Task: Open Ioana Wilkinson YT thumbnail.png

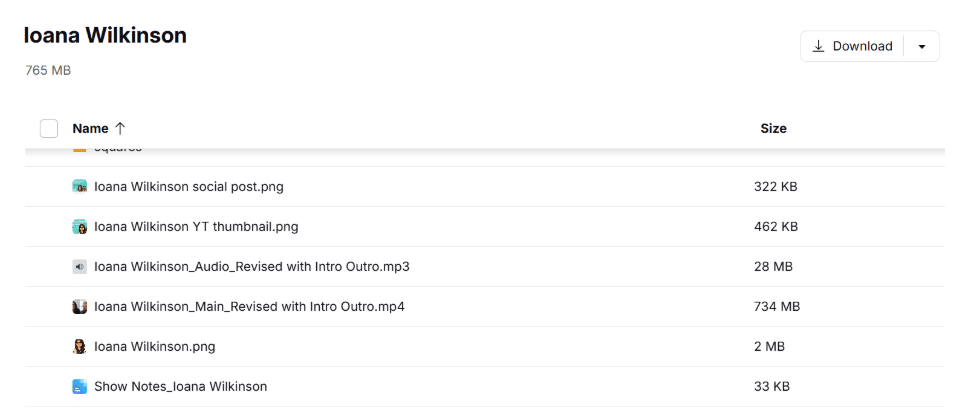Action: [x=196, y=226]
